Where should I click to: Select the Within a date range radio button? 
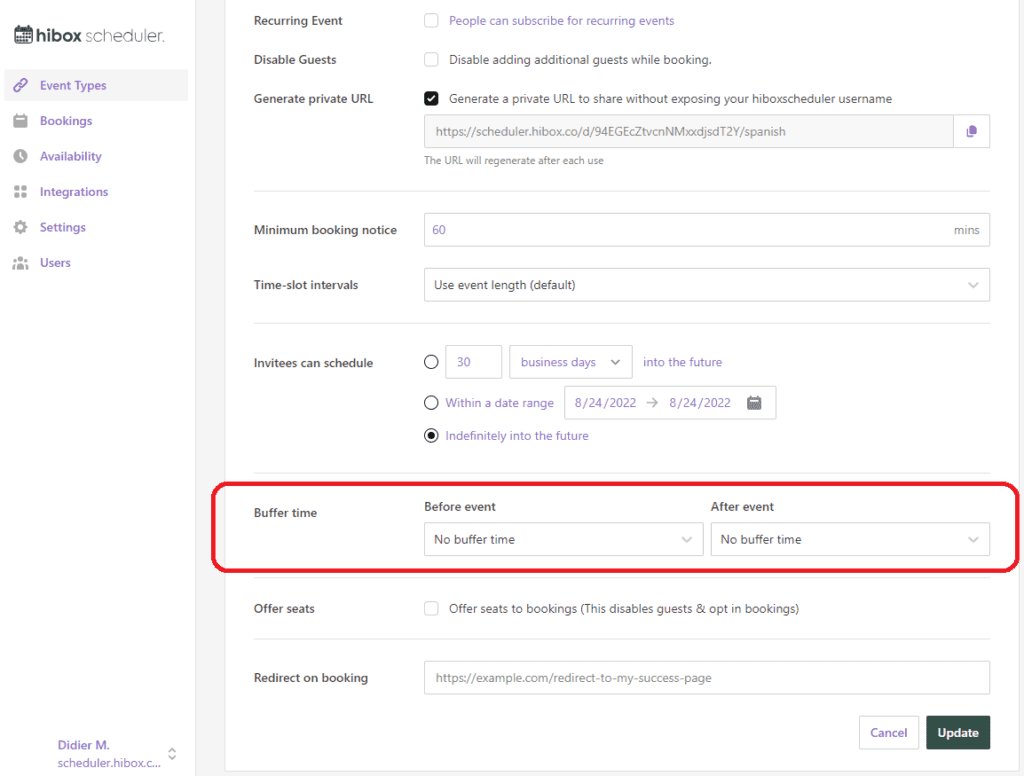pos(431,402)
